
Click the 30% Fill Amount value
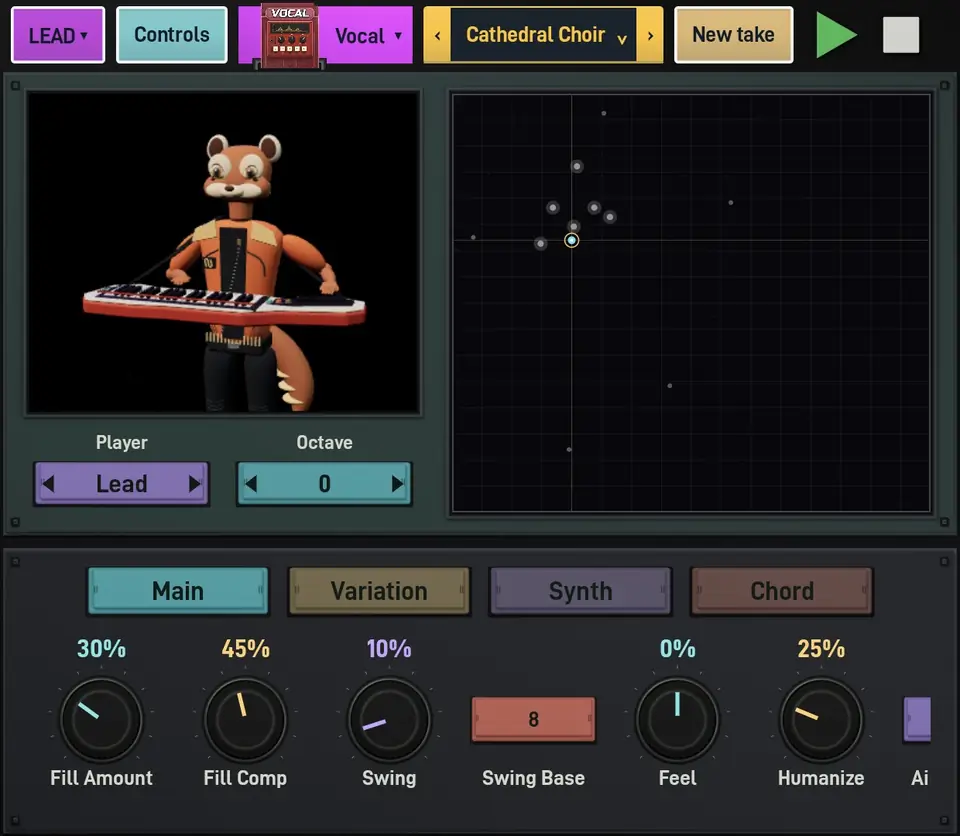[x=101, y=649]
